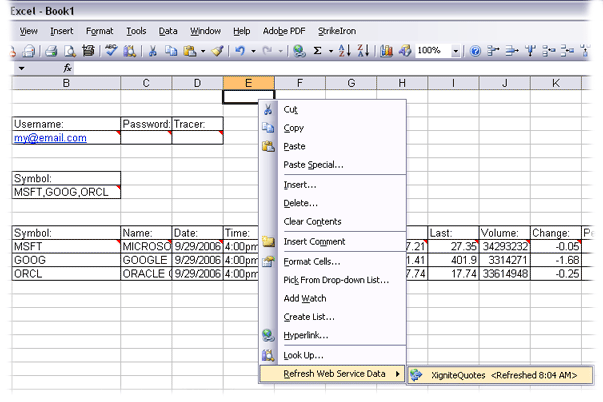
Task: Select the Volume cell 34293232
Action: click(x=505, y=247)
